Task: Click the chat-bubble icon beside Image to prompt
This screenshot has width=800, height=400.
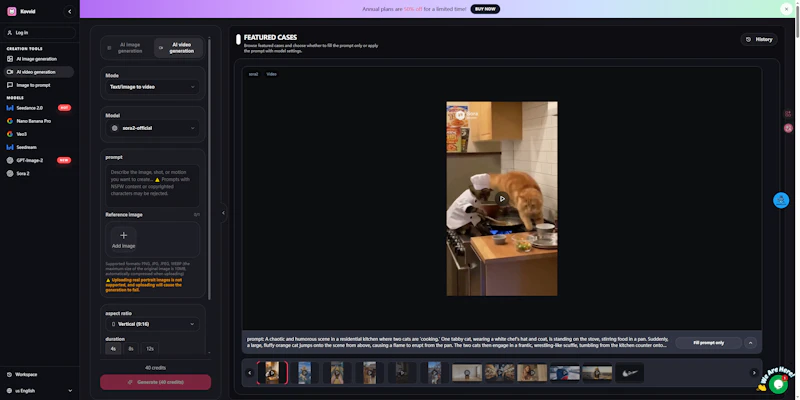Action: [x=10, y=85]
